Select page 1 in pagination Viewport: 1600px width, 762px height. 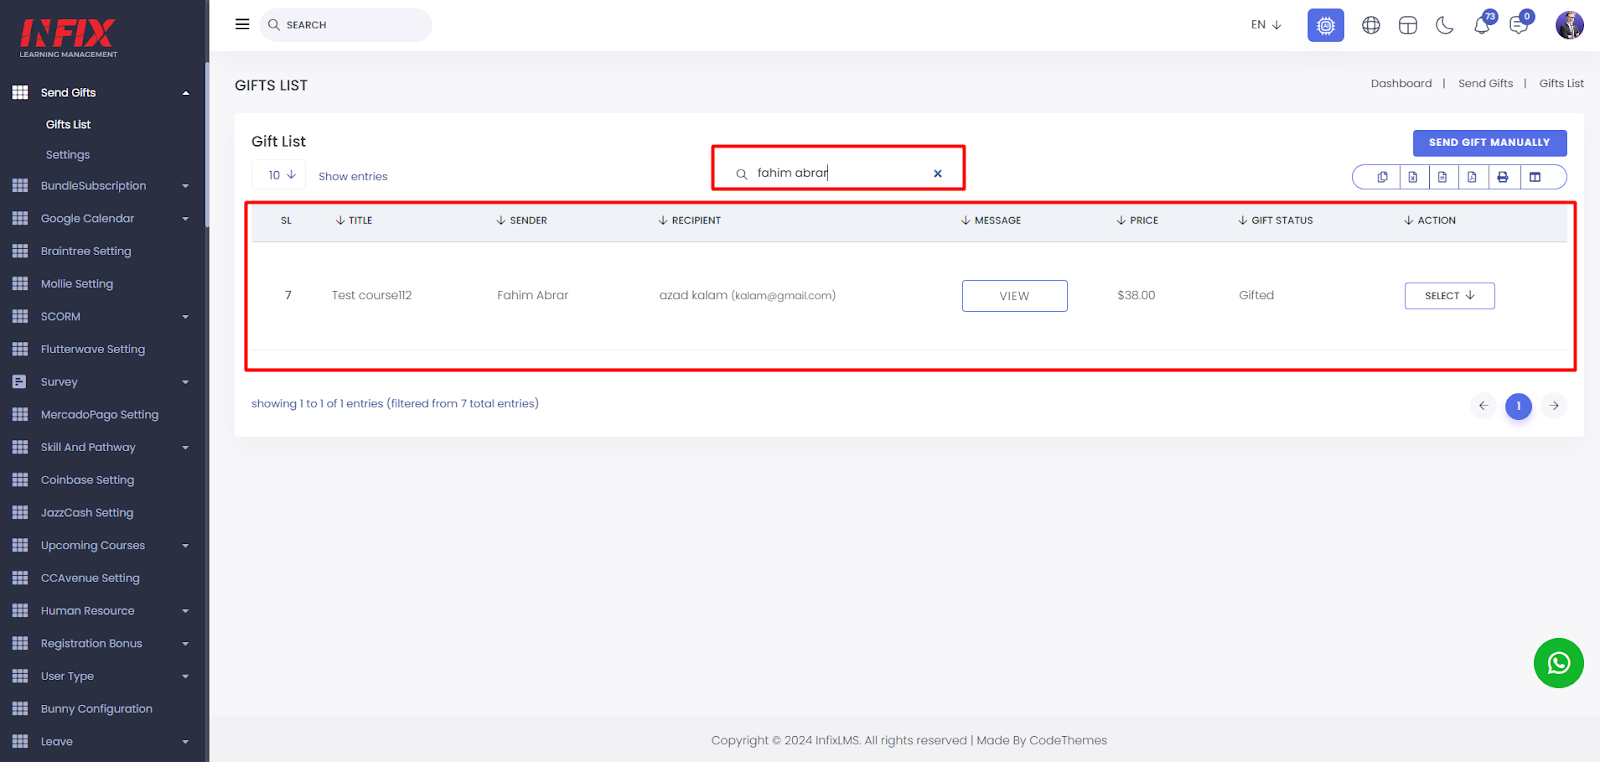coord(1518,406)
